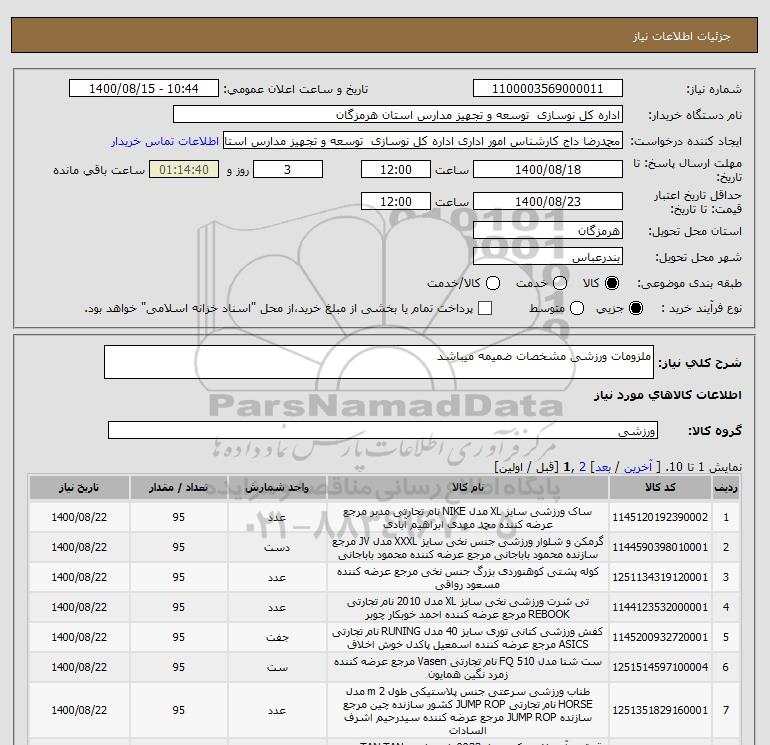Click the REBOOK t-shirt item name
The image size is (770, 745).
[x=468, y=607]
